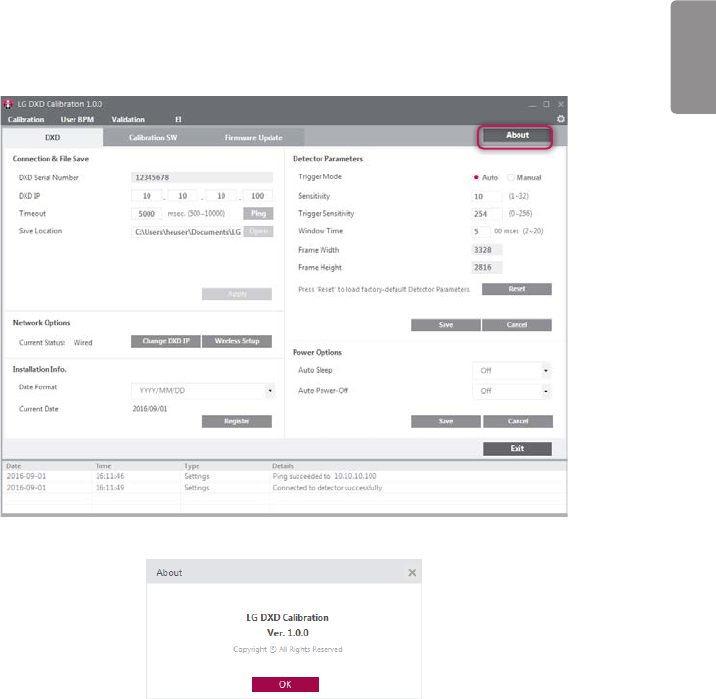Close the About dialog with X
716x699 pixels.
pos(412,573)
